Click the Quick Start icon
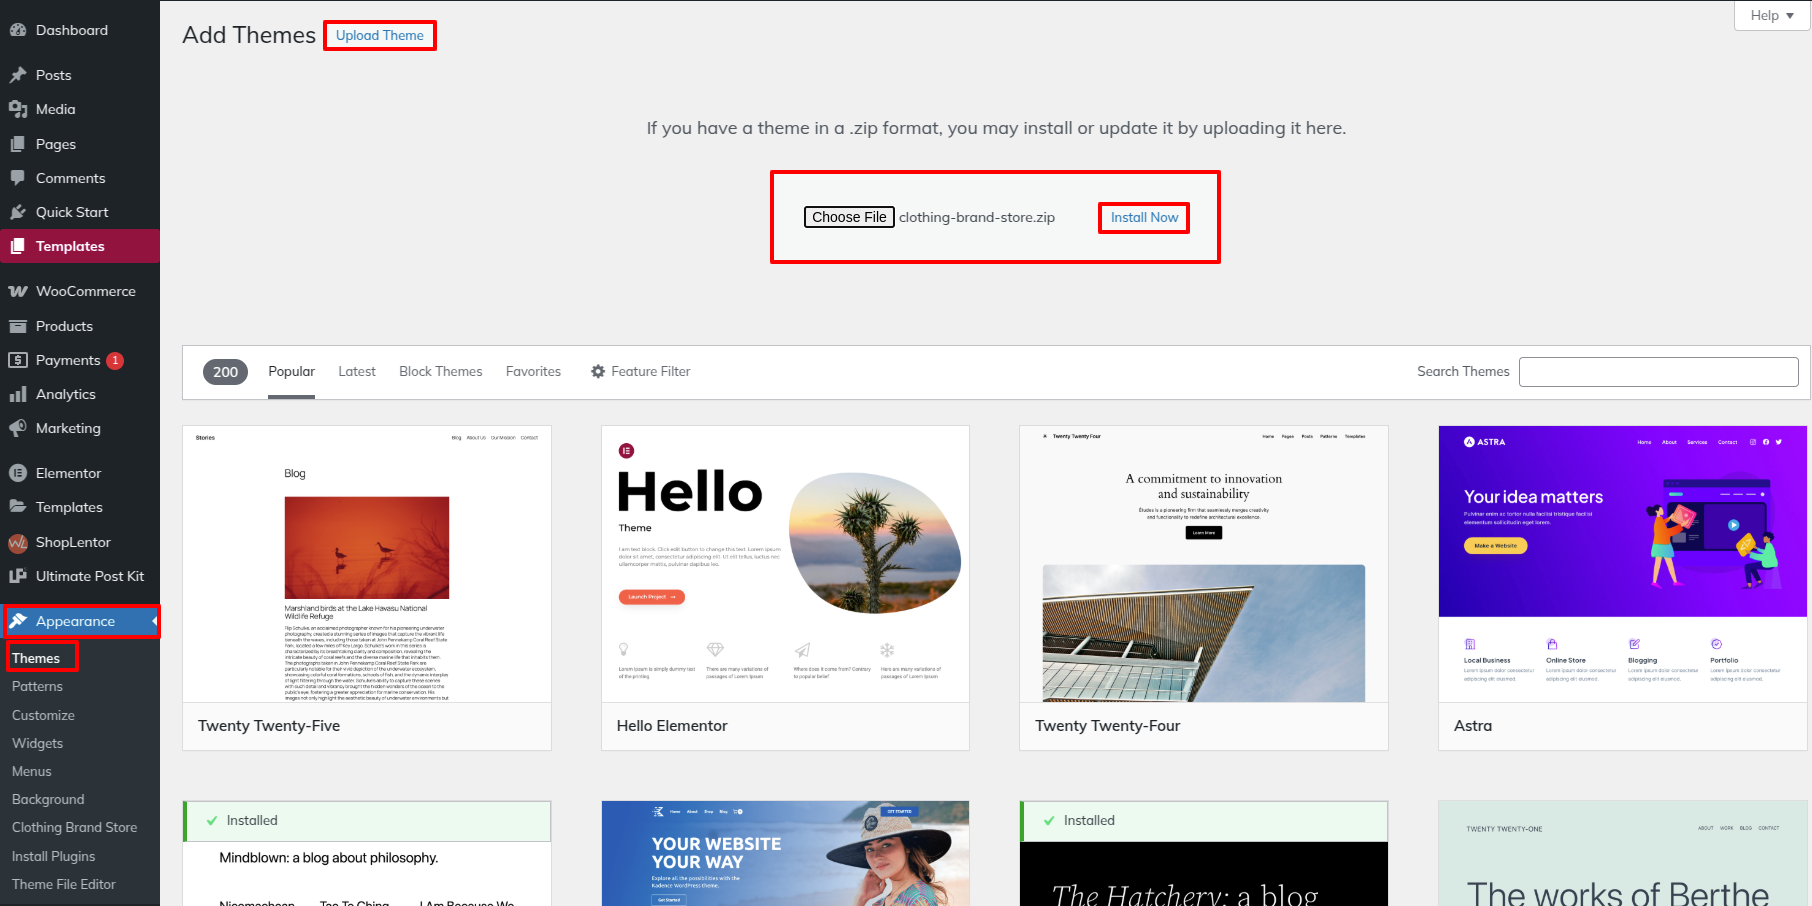1812x906 pixels. (x=18, y=212)
